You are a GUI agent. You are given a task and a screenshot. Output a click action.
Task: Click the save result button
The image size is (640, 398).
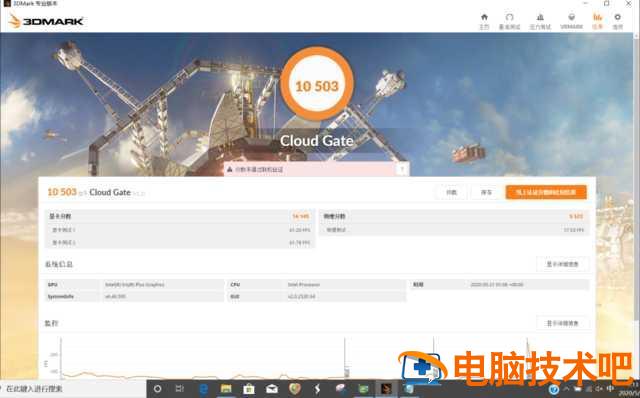(x=486, y=192)
